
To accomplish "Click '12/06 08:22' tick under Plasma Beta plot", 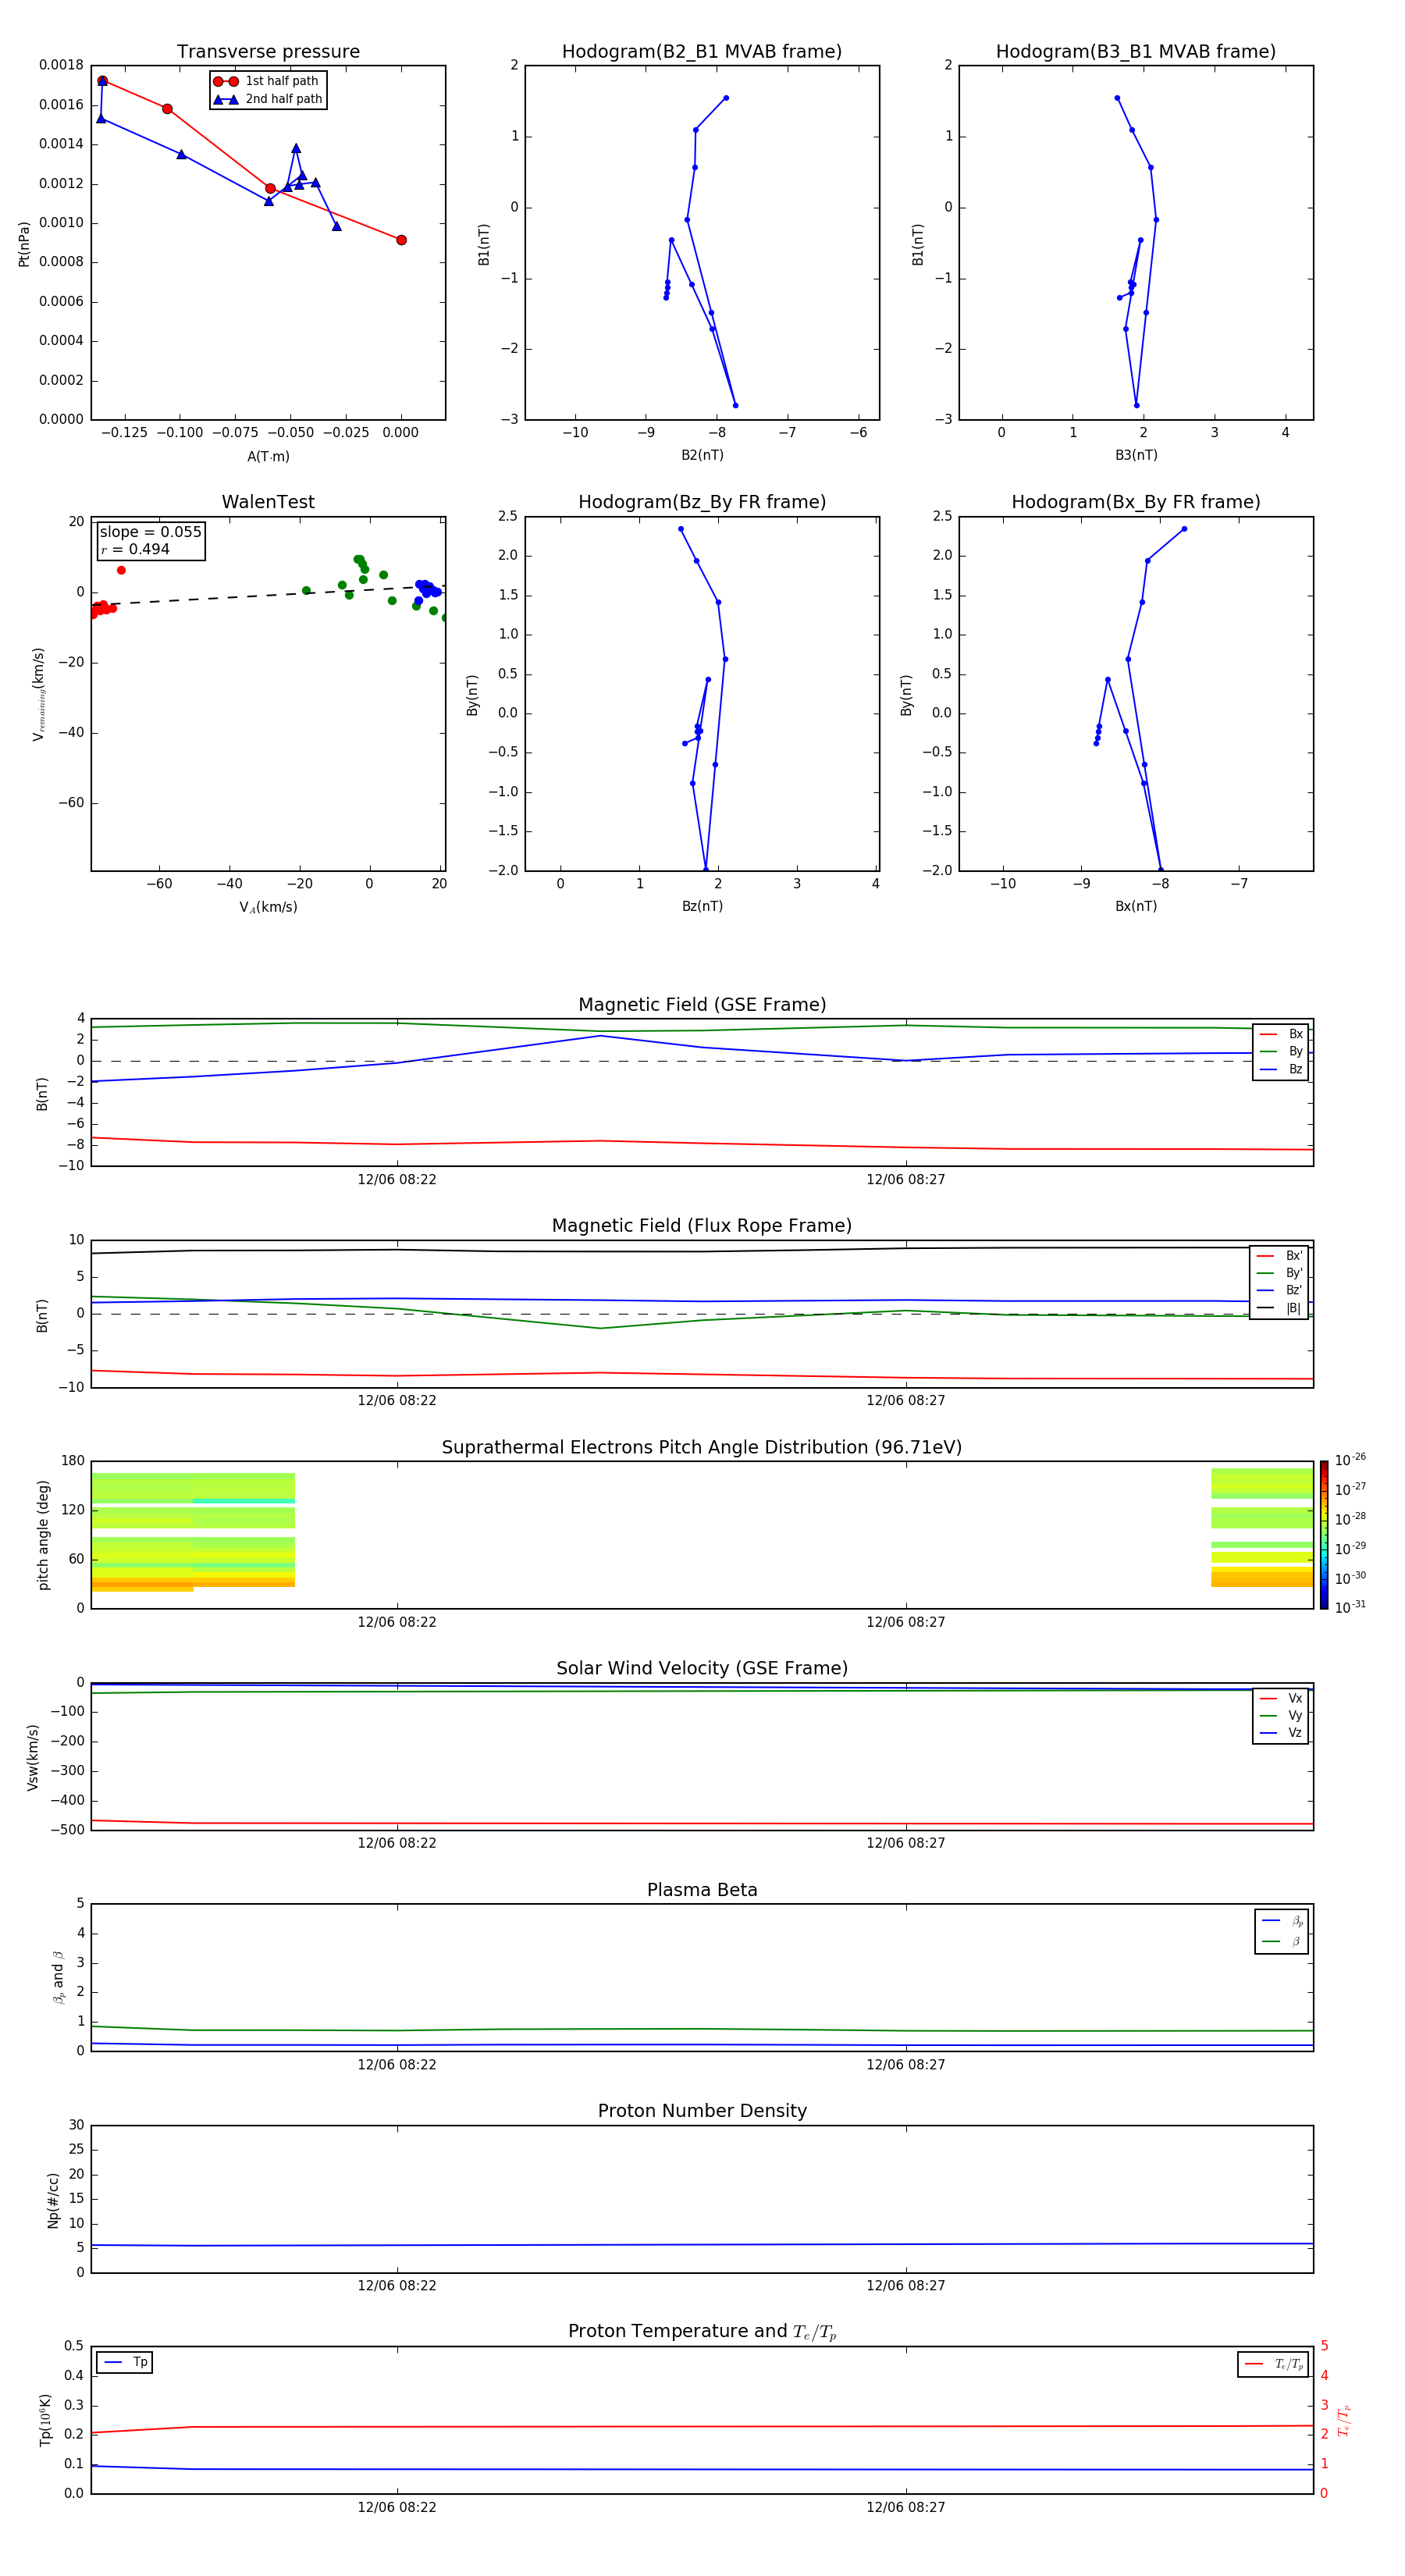I will 397,2065.
